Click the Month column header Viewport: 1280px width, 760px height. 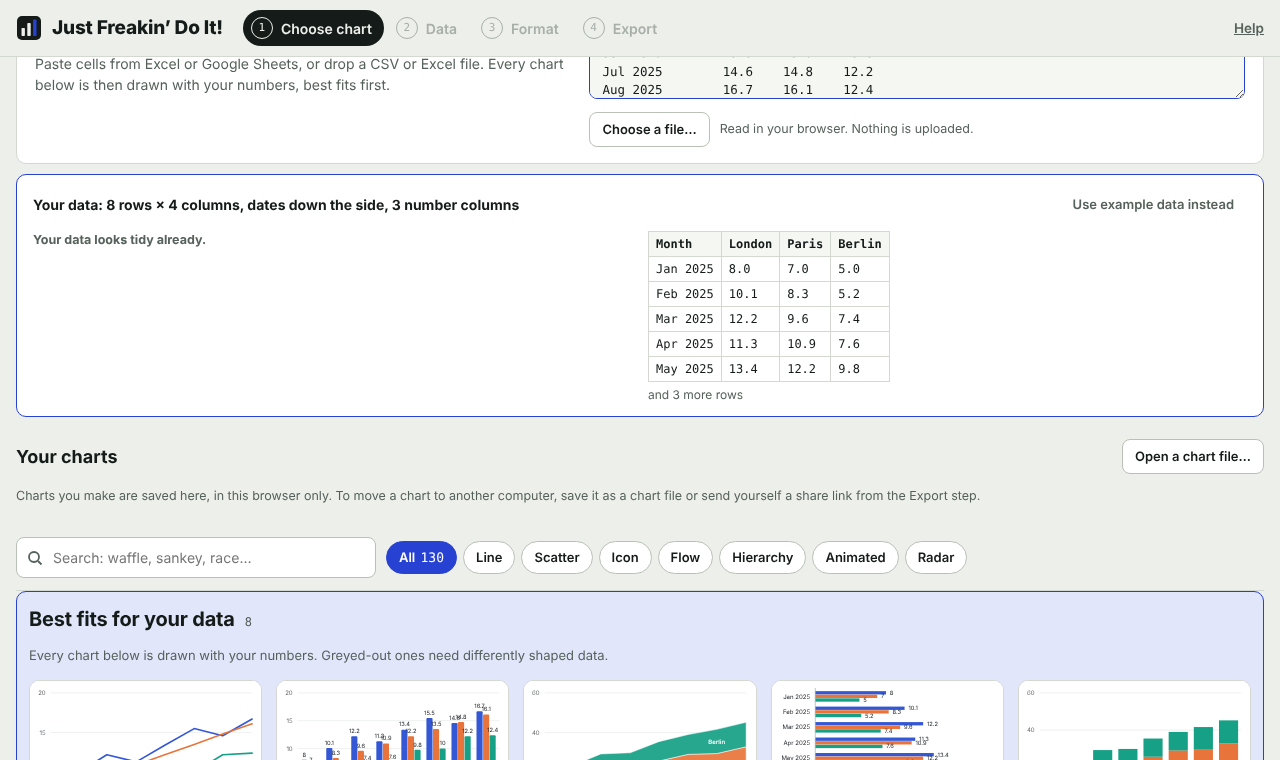[685, 244]
